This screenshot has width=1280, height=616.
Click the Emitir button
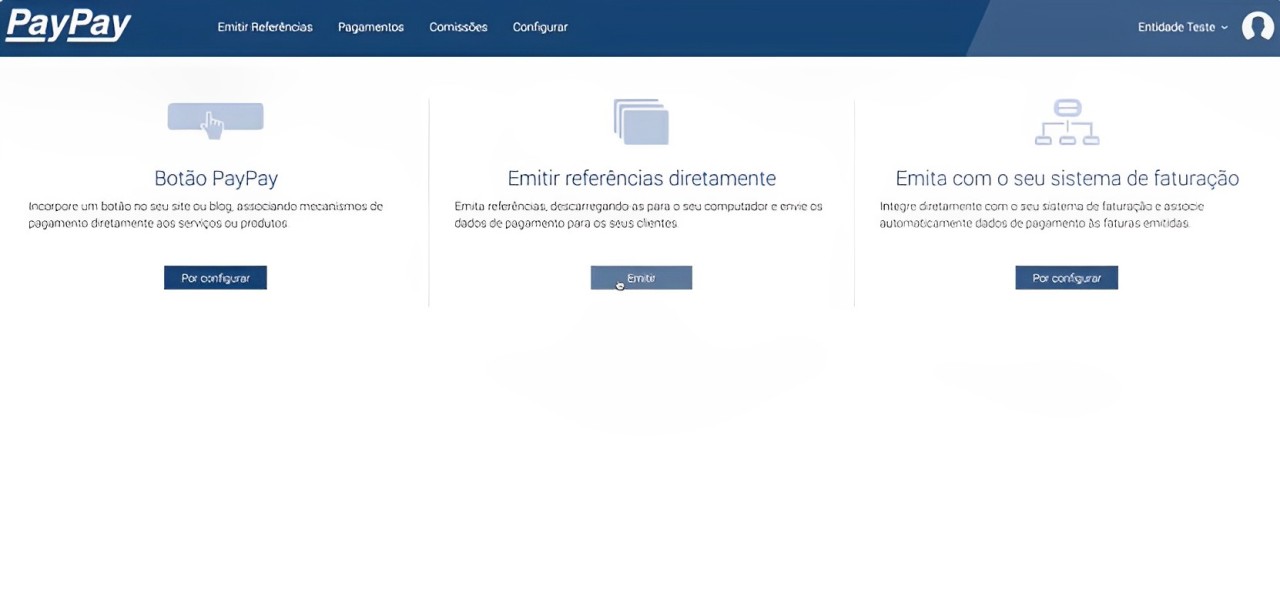click(x=641, y=278)
